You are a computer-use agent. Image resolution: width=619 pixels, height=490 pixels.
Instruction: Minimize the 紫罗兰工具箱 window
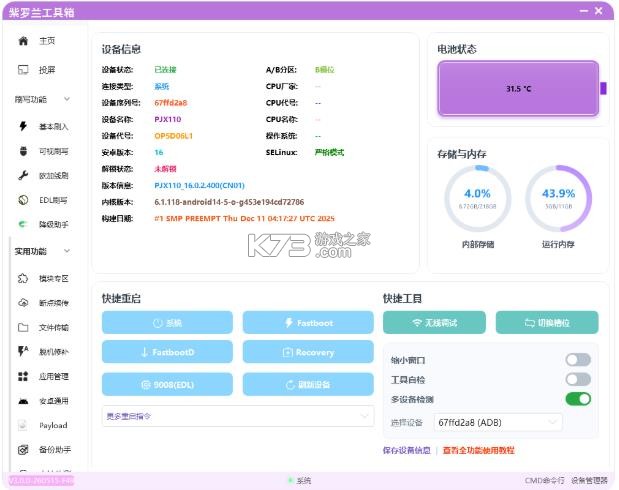point(583,11)
